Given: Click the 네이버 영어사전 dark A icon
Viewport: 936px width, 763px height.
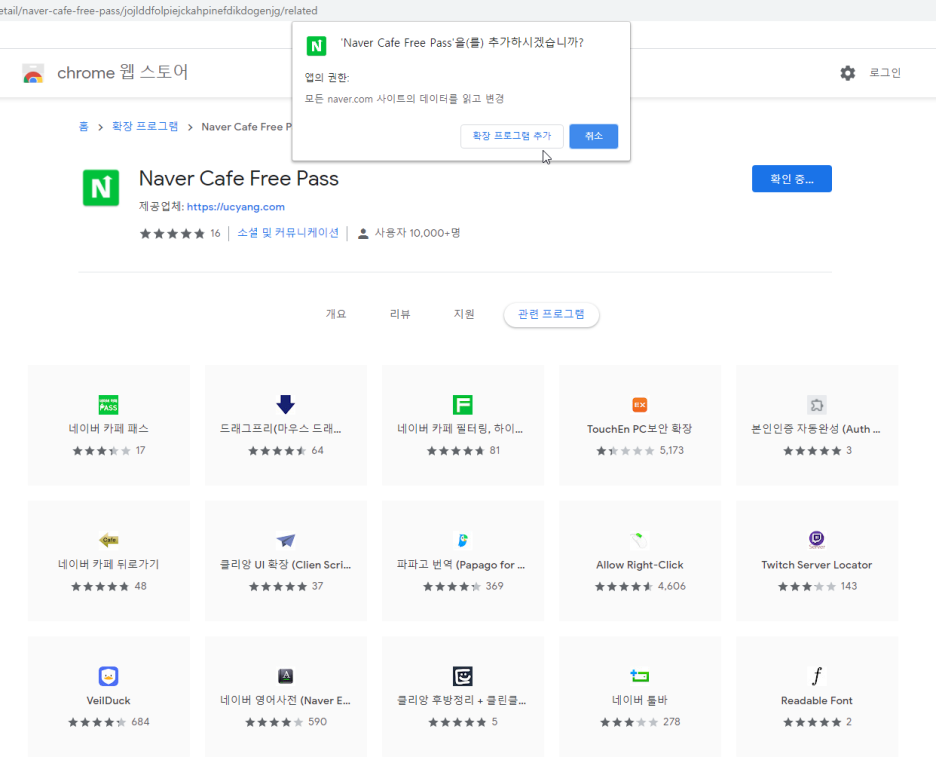Looking at the screenshot, I should (x=285, y=676).
